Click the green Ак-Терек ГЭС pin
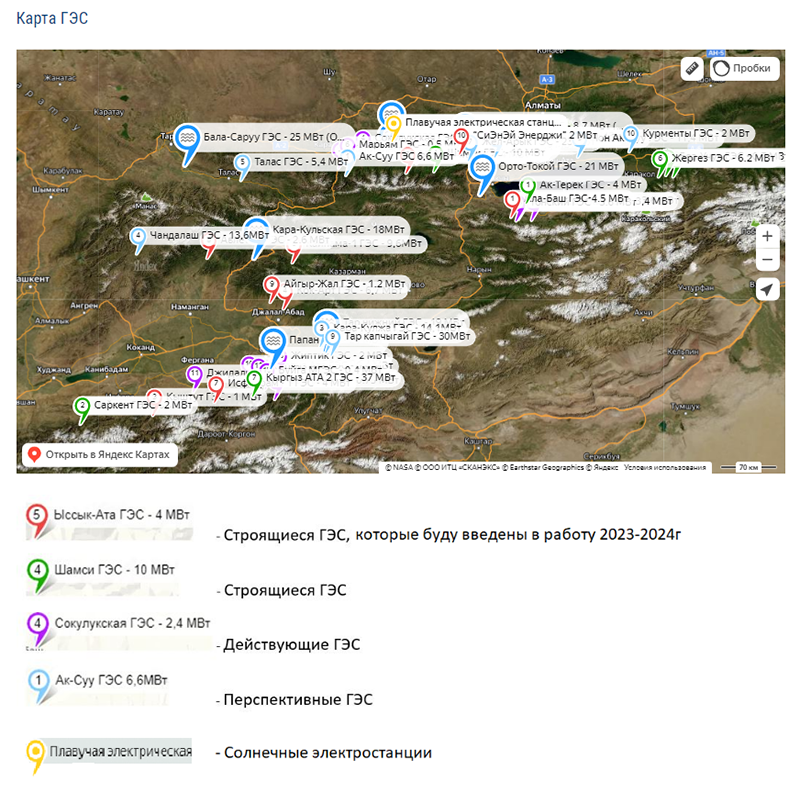The height and width of the screenshot is (793, 800). click(x=528, y=184)
